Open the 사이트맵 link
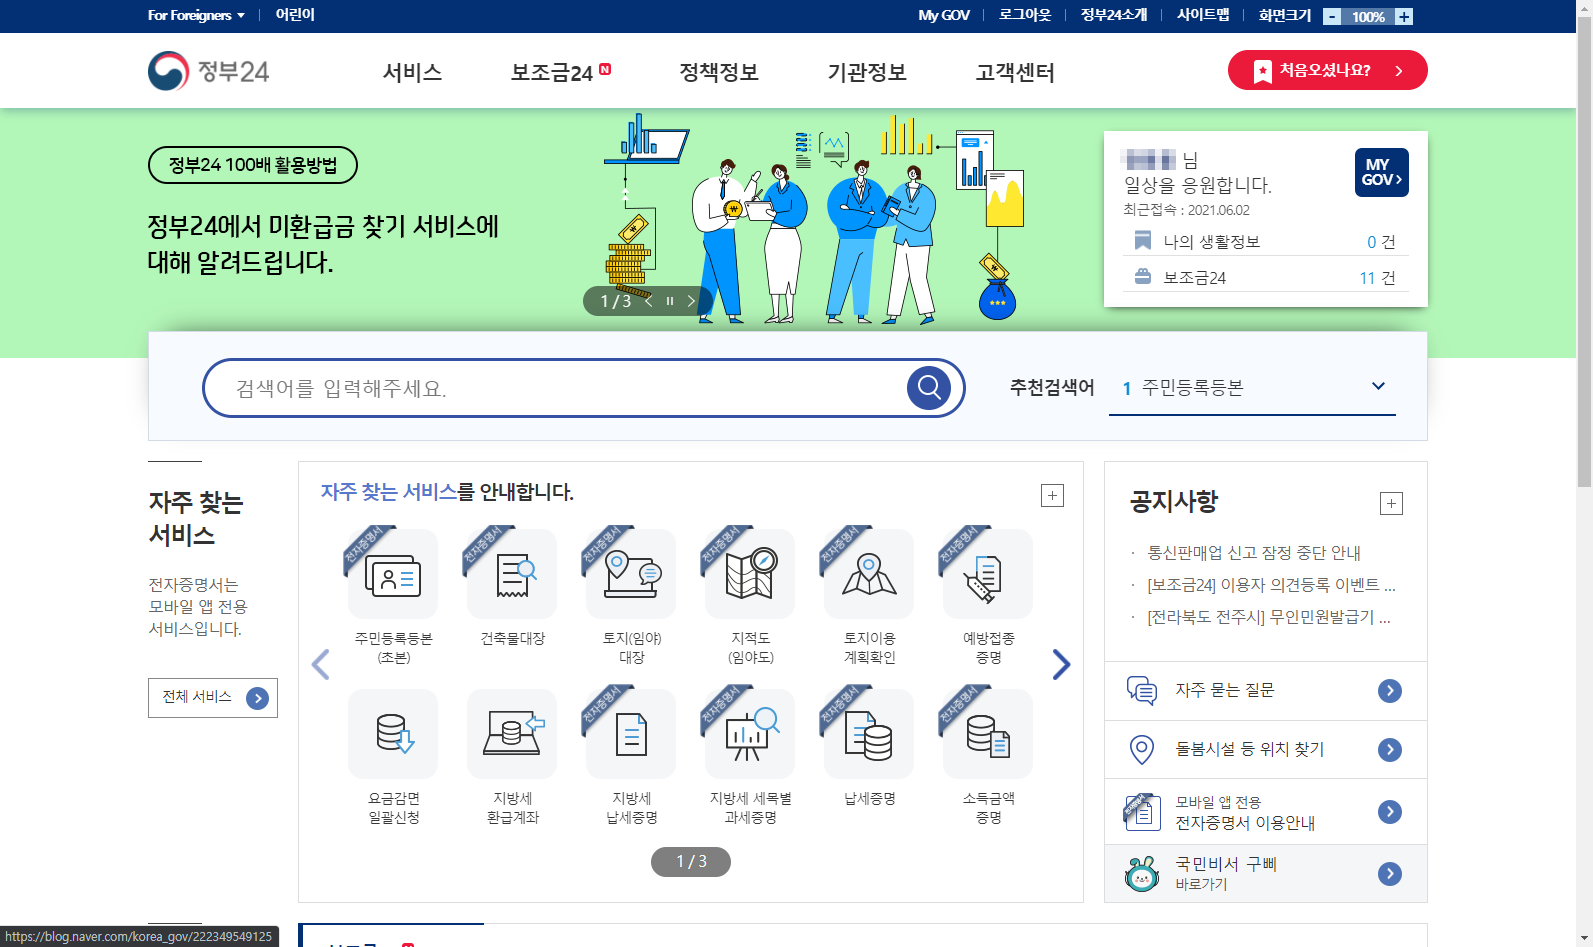The width and height of the screenshot is (1593, 947). (x=1203, y=15)
